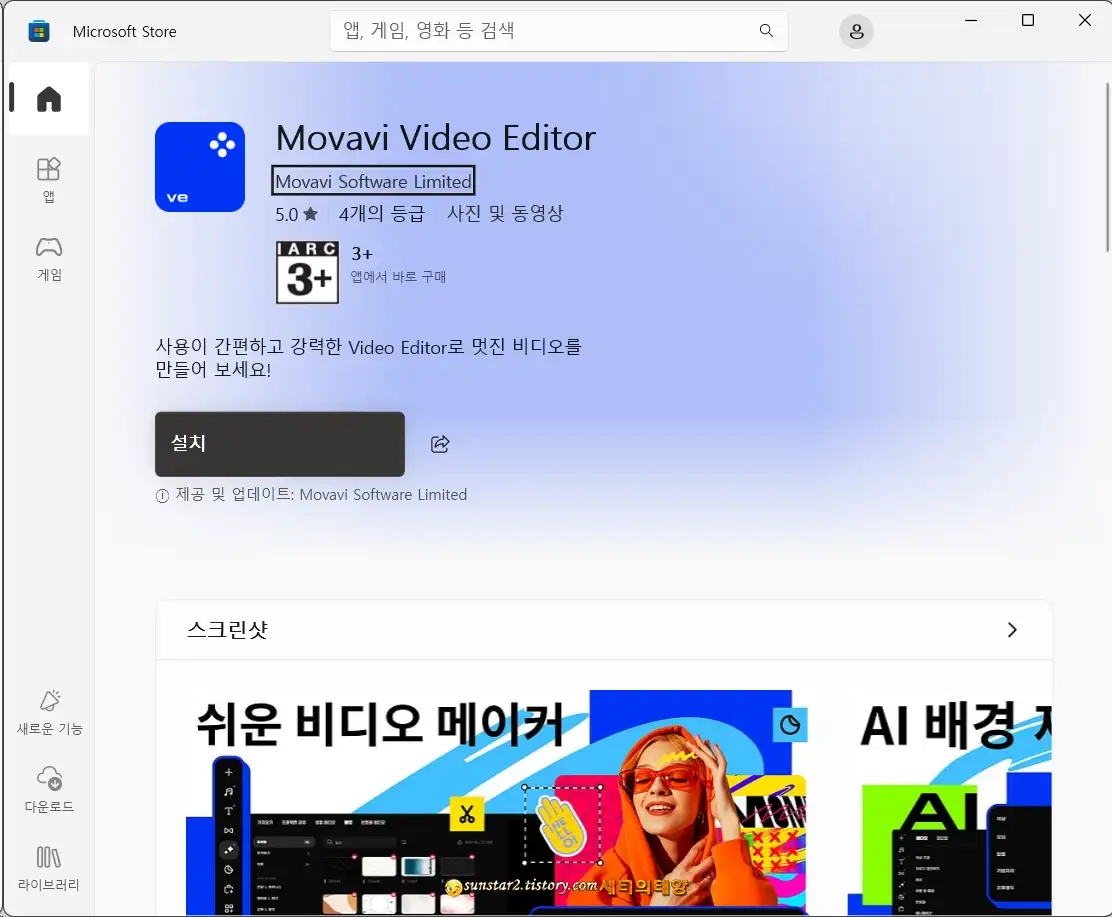Open the account profile icon

click(856, 31)
